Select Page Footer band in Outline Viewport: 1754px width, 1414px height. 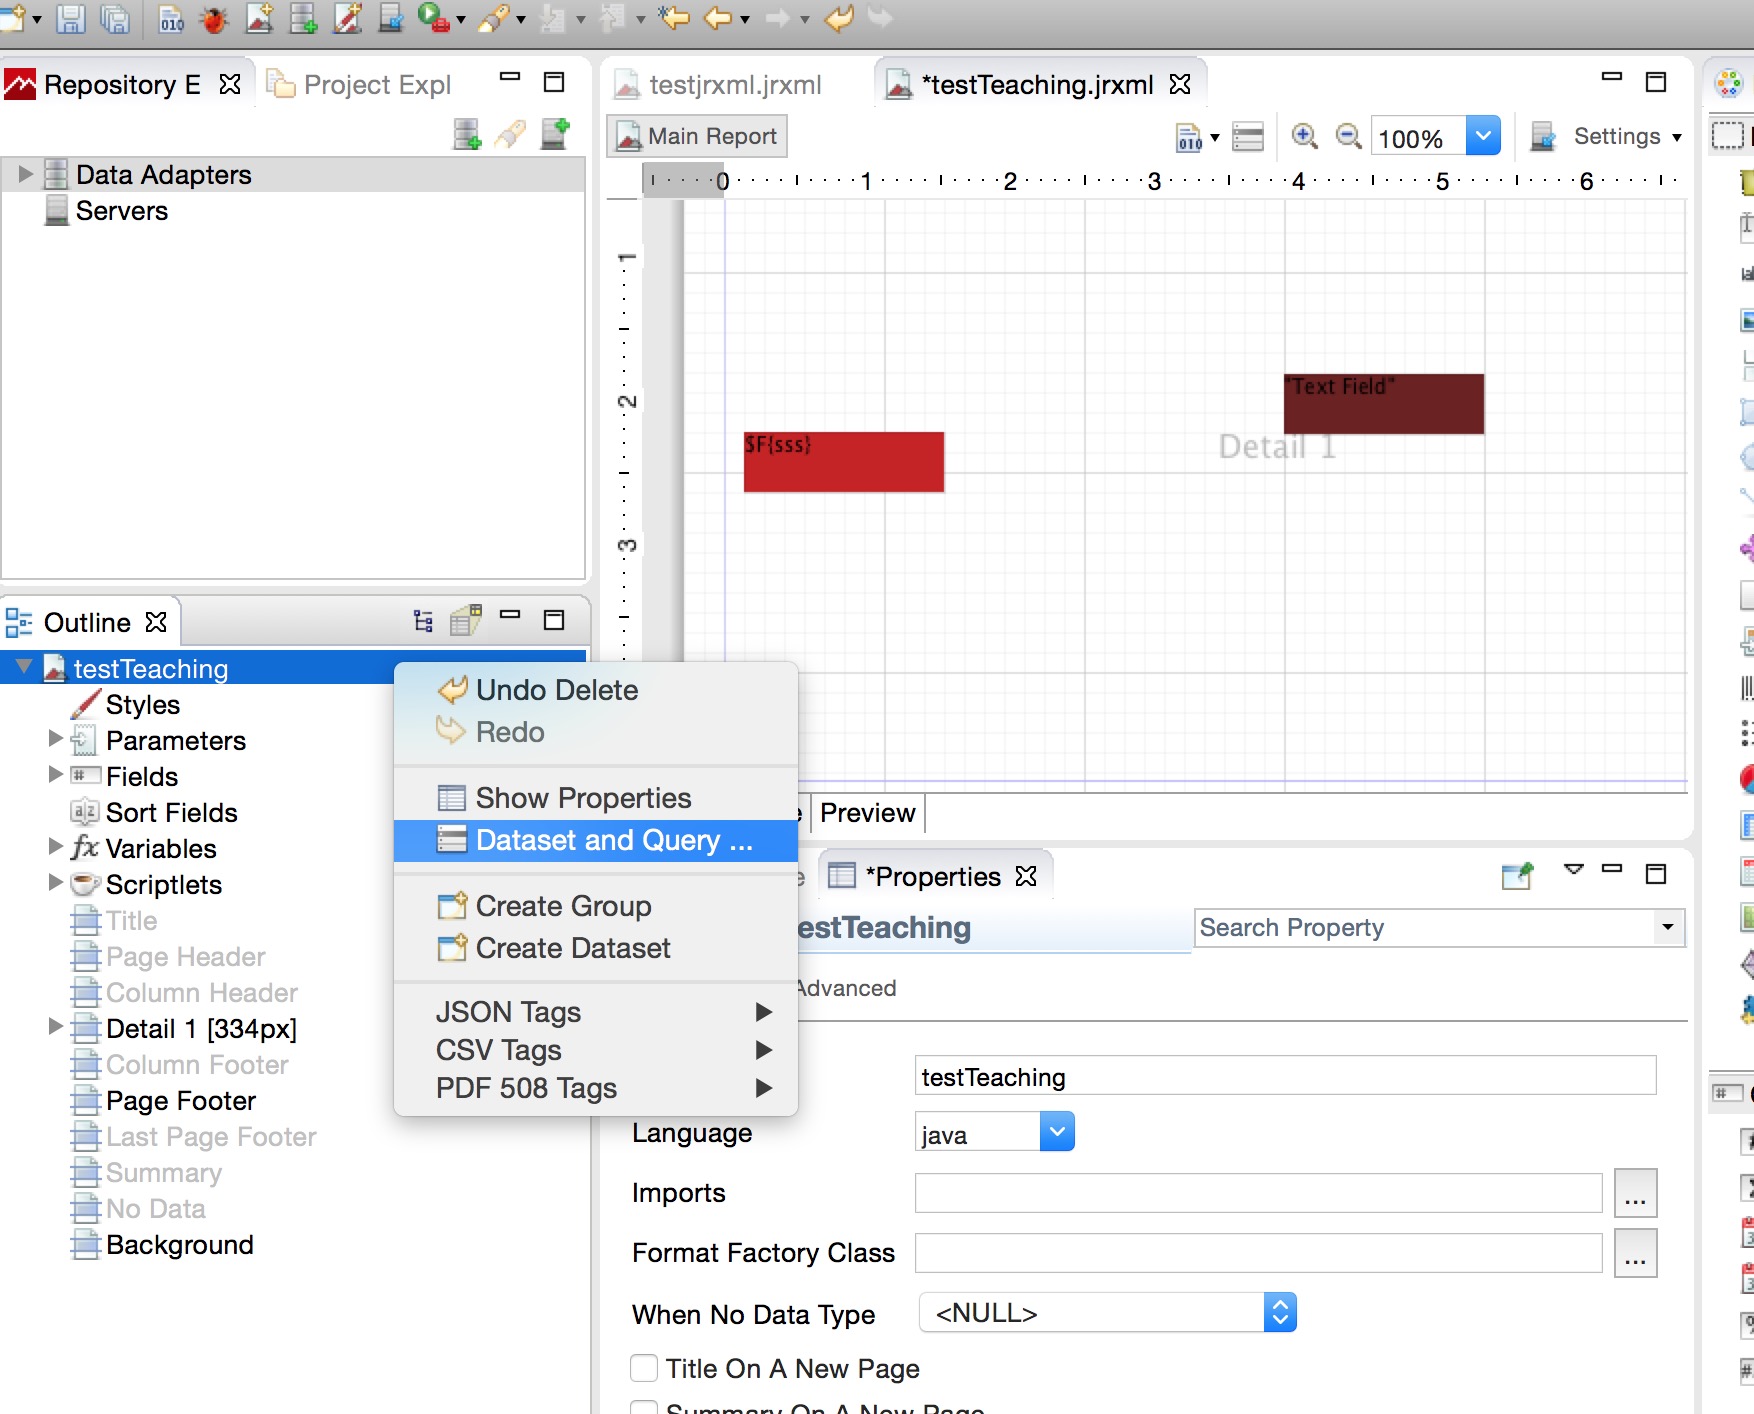coord(180,1101)
